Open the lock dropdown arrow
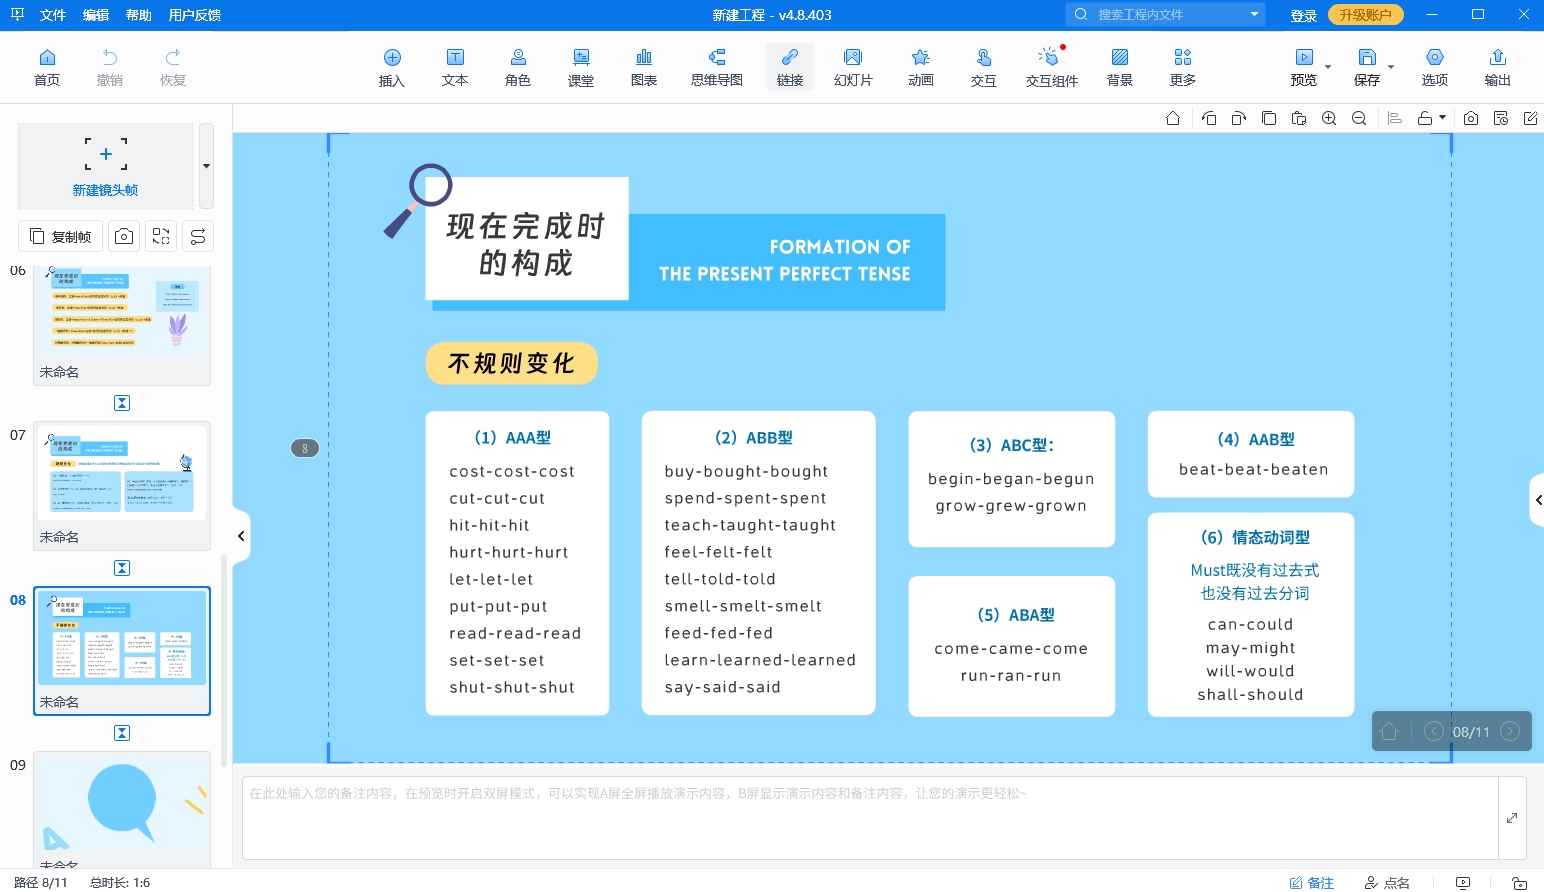This screenshot has width=1544, height=892. coord(1442,118)
